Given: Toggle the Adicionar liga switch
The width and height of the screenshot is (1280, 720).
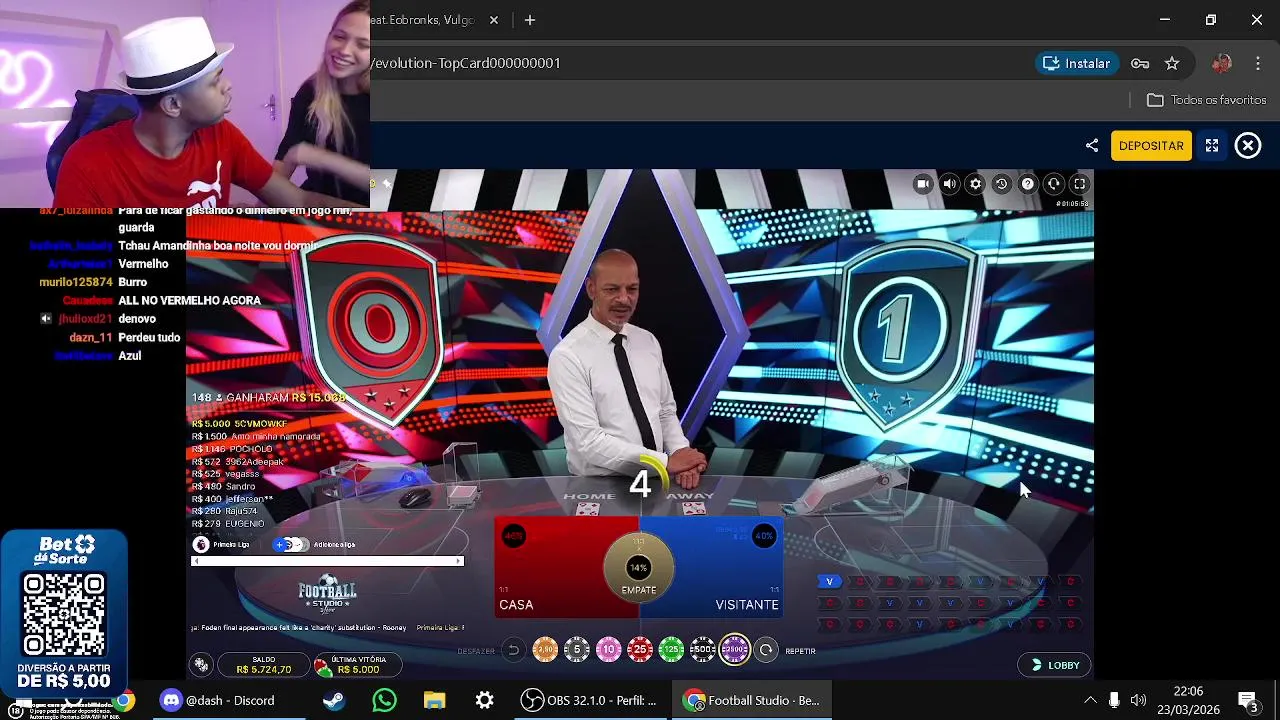Looking at the screenshot, I should [291, 545].
